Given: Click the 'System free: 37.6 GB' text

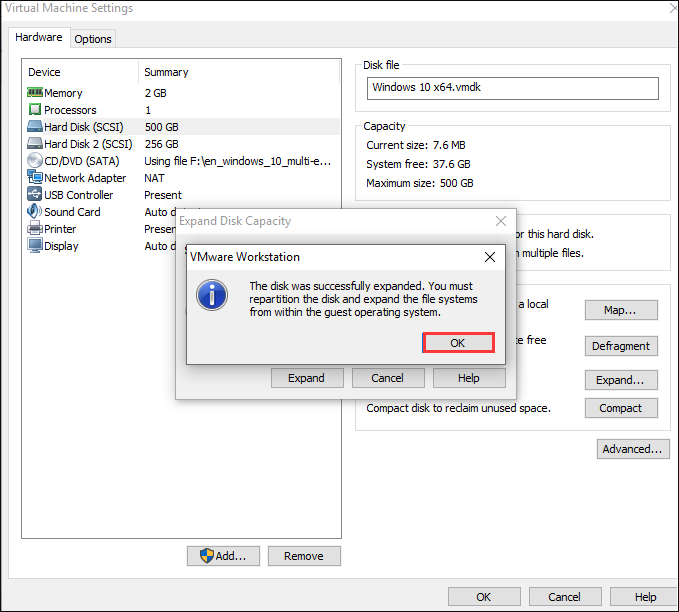Looking at the screenshot, I should click(418, 164).
